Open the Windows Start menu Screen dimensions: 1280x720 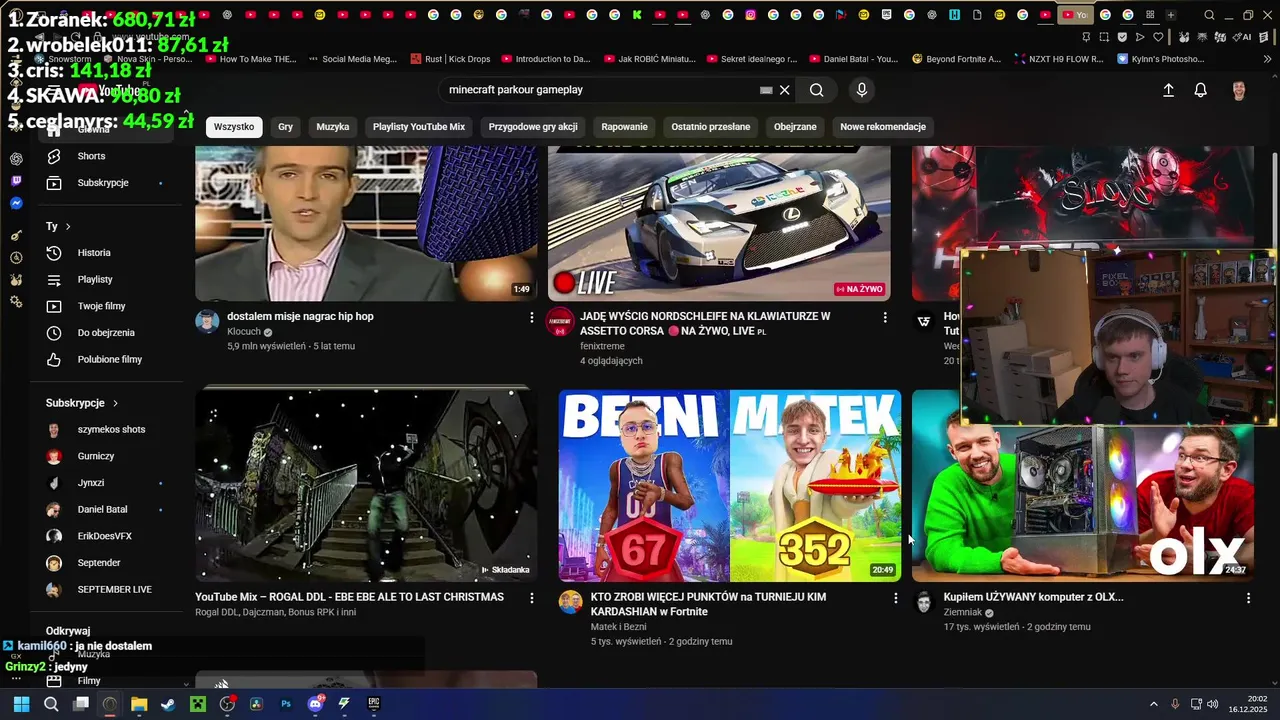pos(21,704)
